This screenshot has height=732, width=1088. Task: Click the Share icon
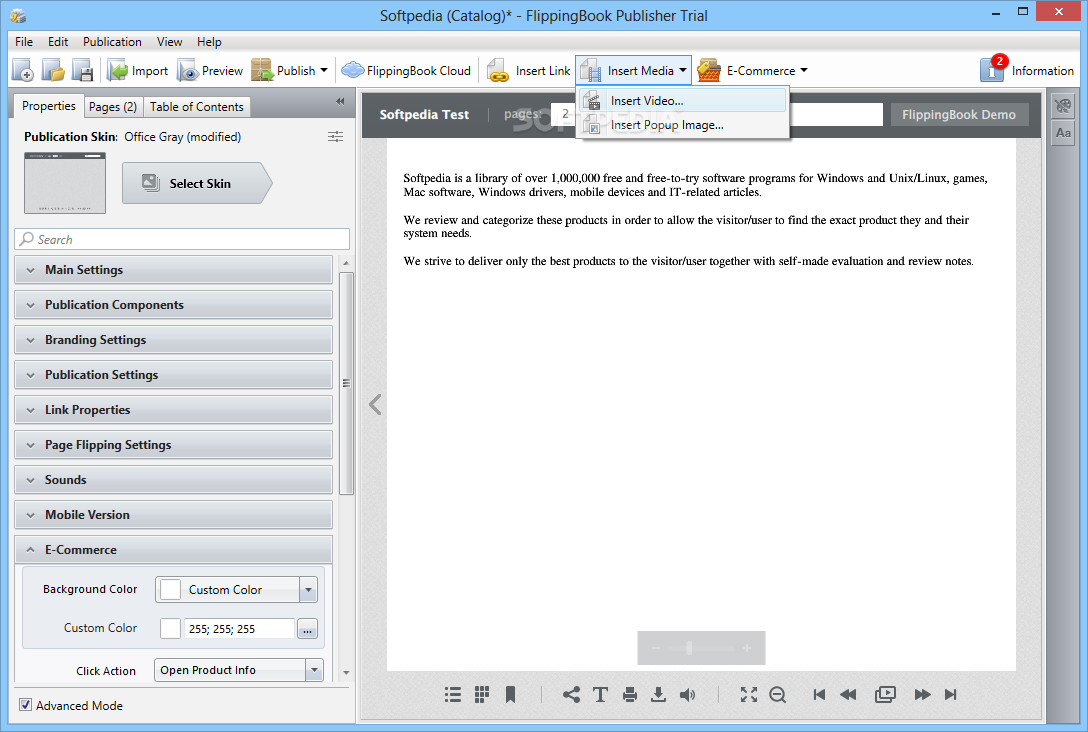pos(571,695)
